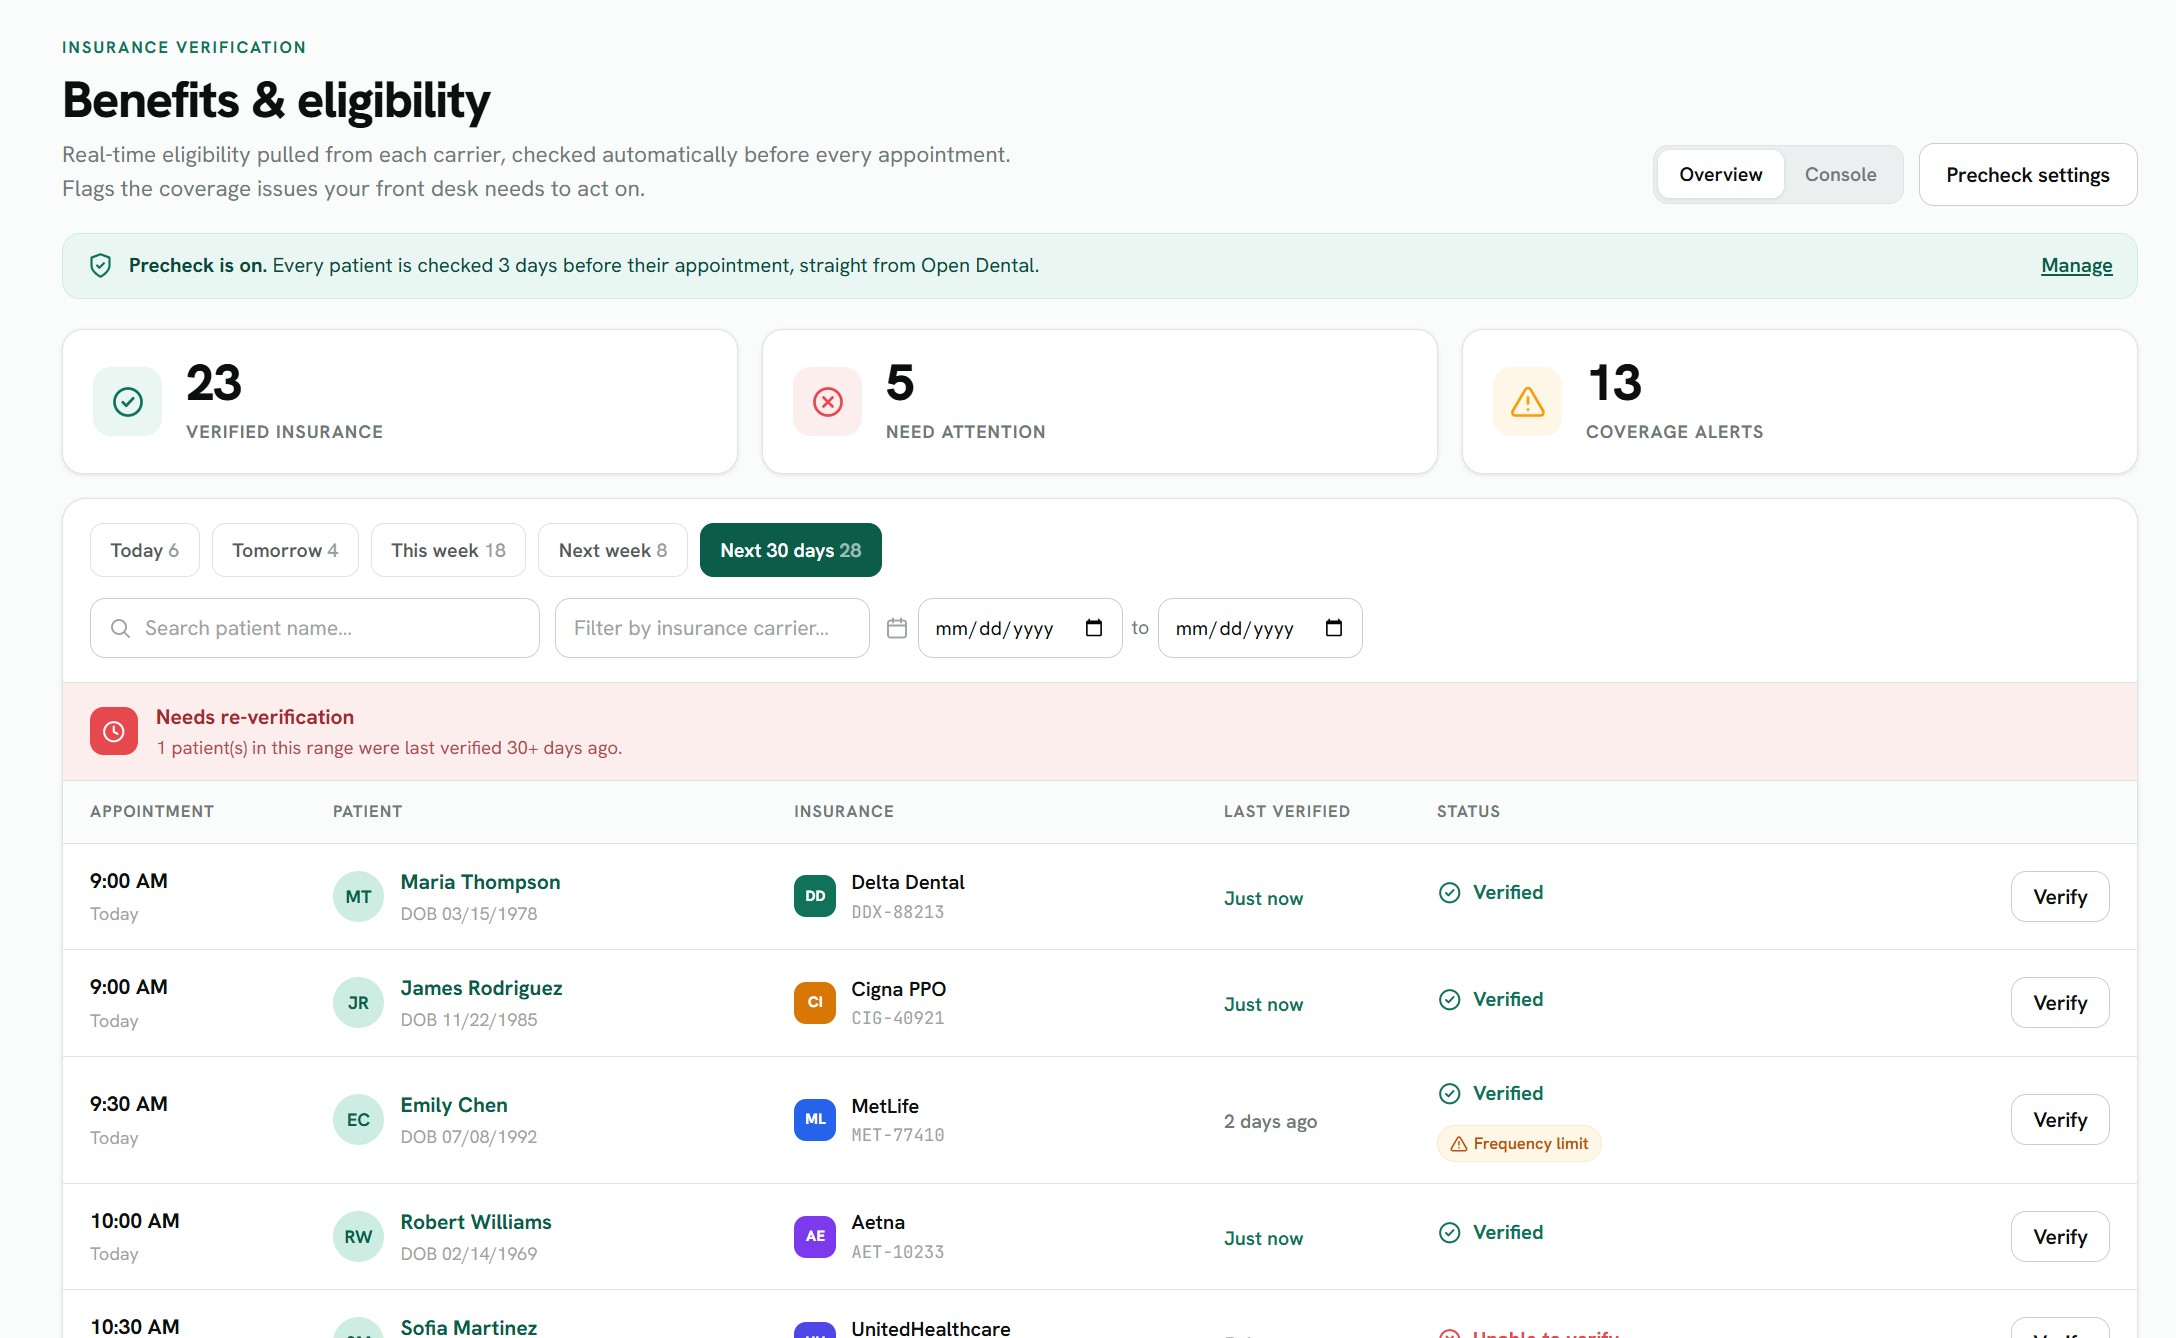Click the Last Verified column header
Screen dimensions: 2176x1338
[1287, 811]
